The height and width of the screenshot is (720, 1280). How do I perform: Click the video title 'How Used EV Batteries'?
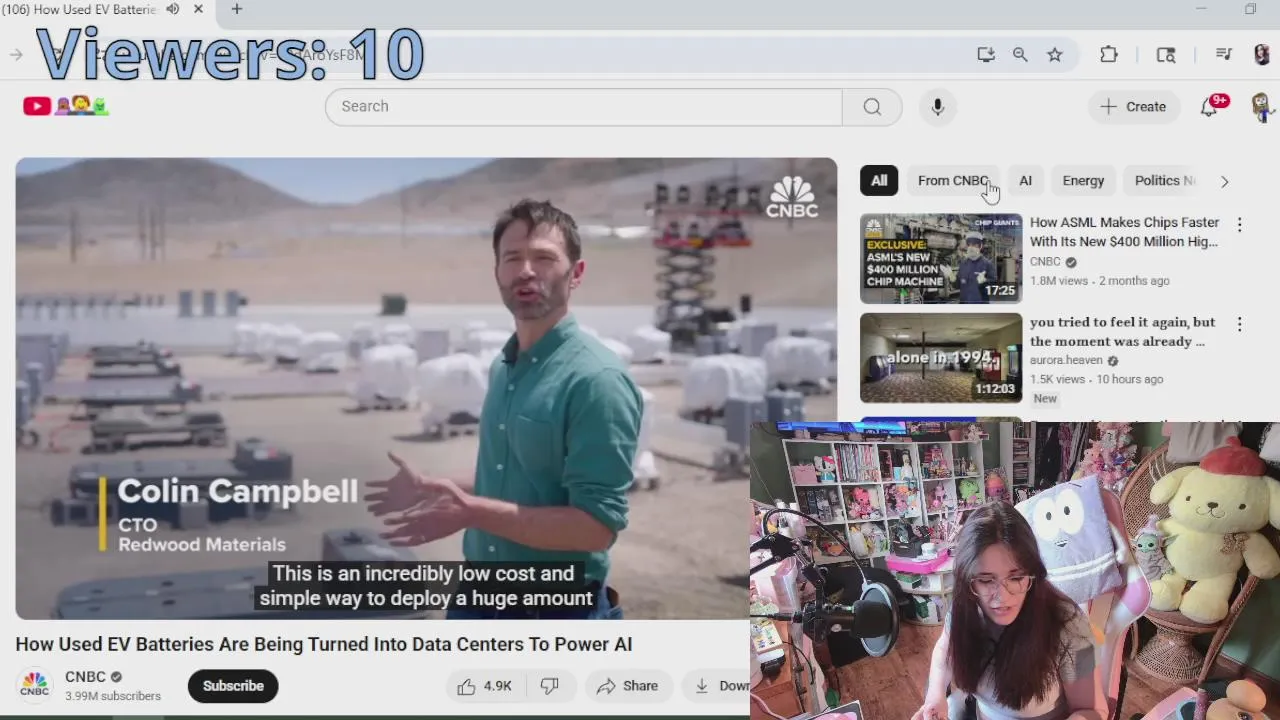point(324,644)
